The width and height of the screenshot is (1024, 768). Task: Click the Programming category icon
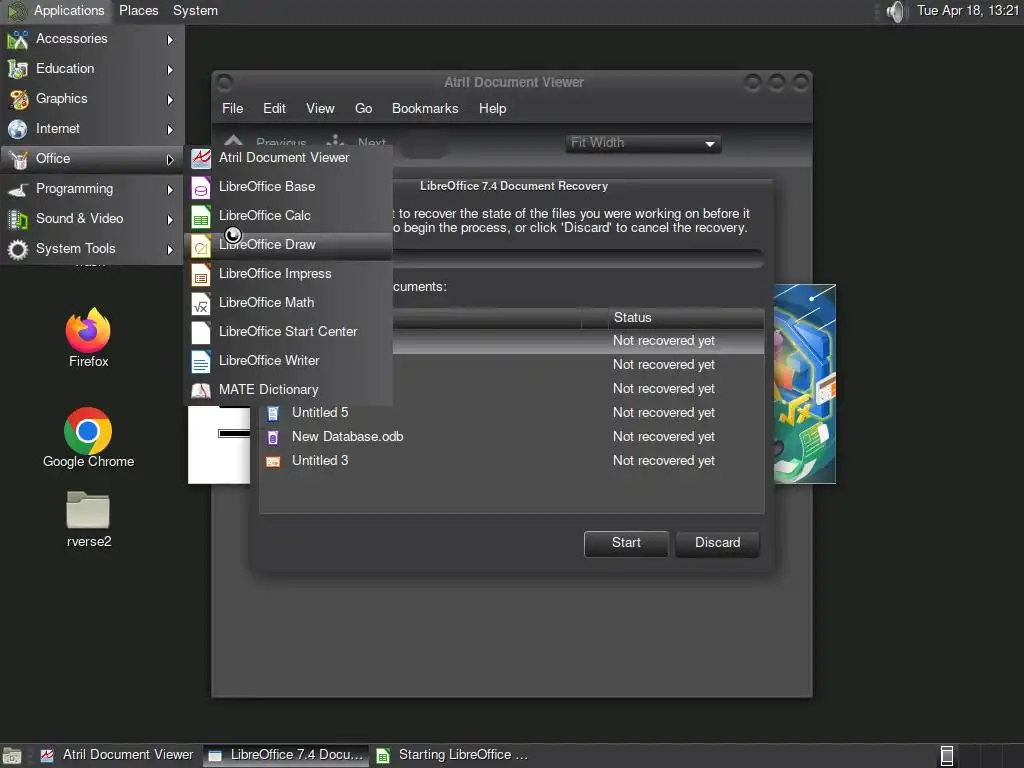point(18,189)
